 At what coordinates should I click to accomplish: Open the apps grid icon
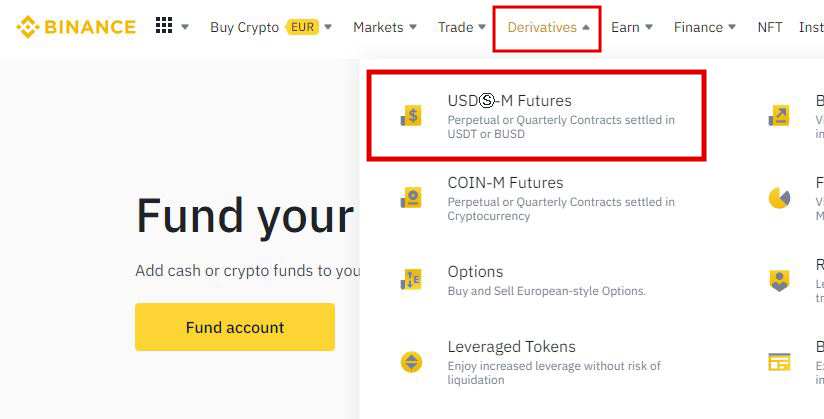(x=164, y=25)
